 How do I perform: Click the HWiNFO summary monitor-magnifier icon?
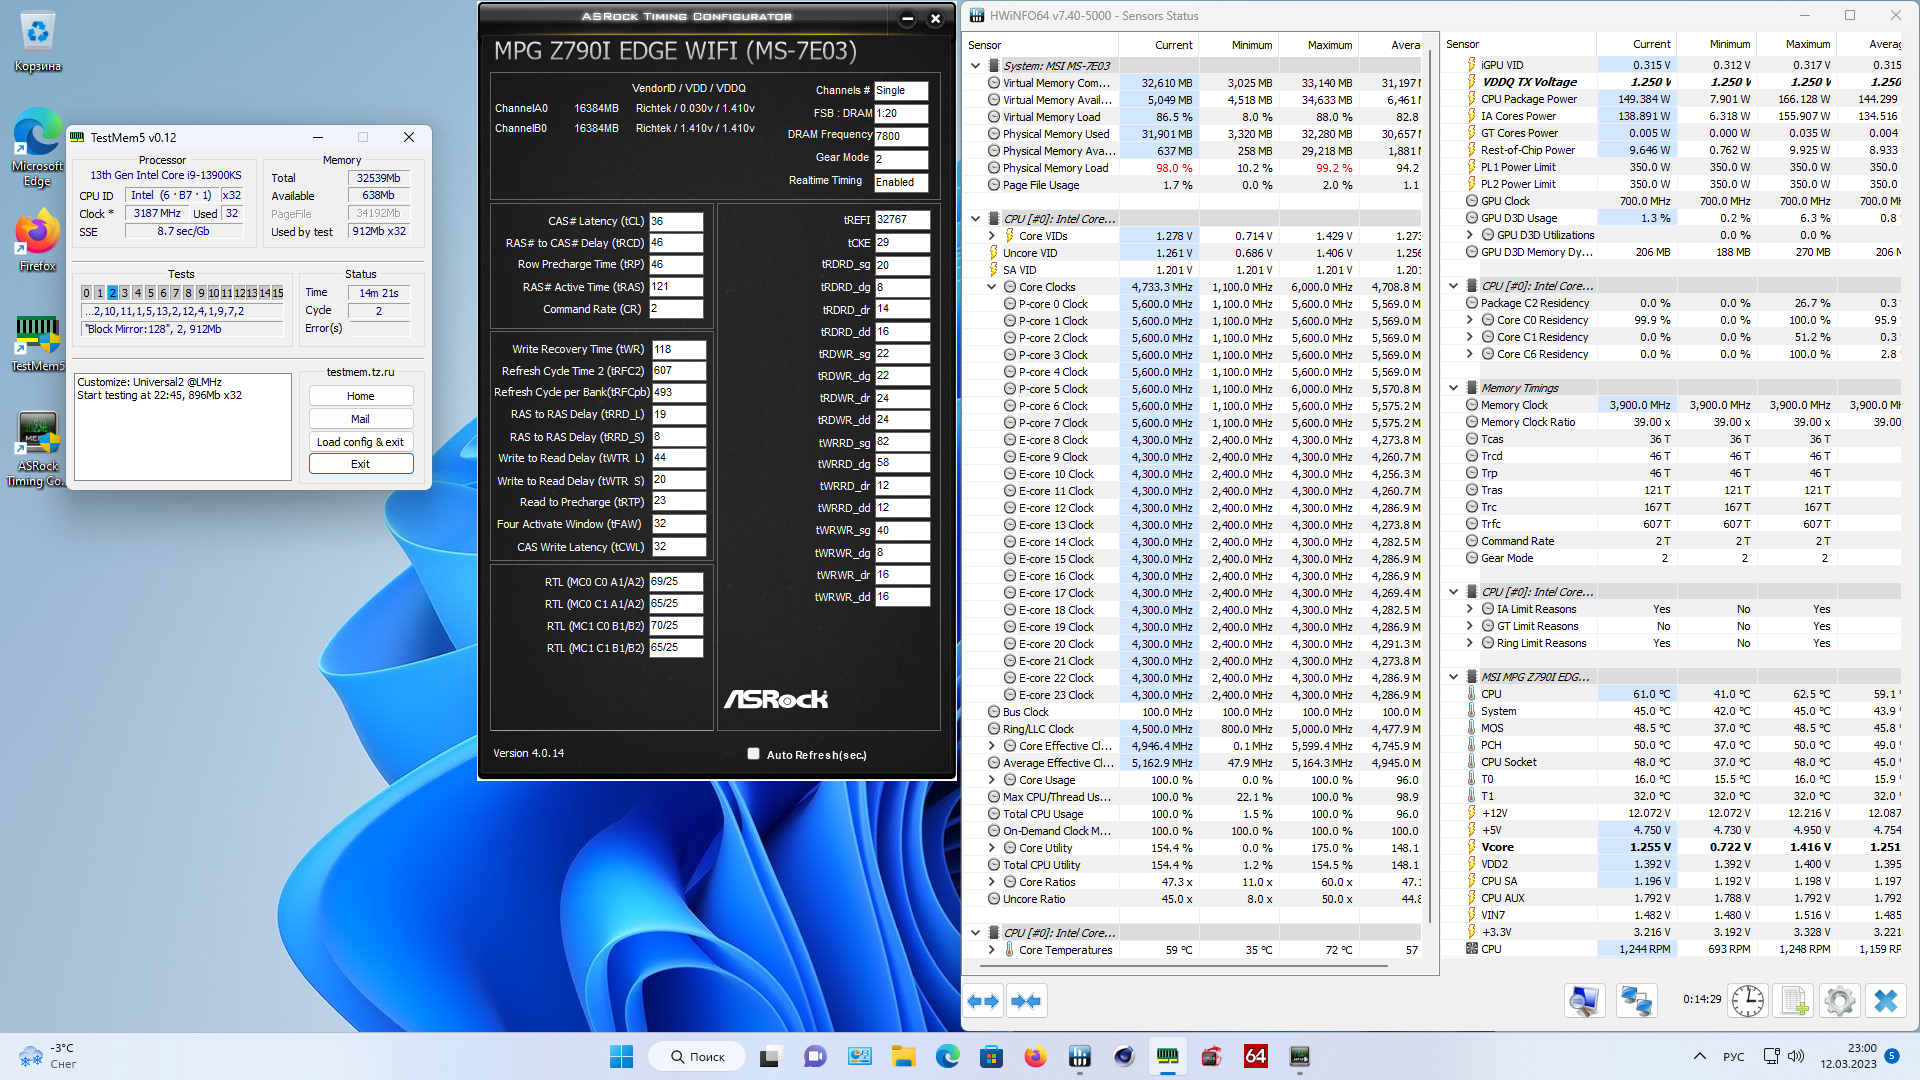pos(1585,1001)
